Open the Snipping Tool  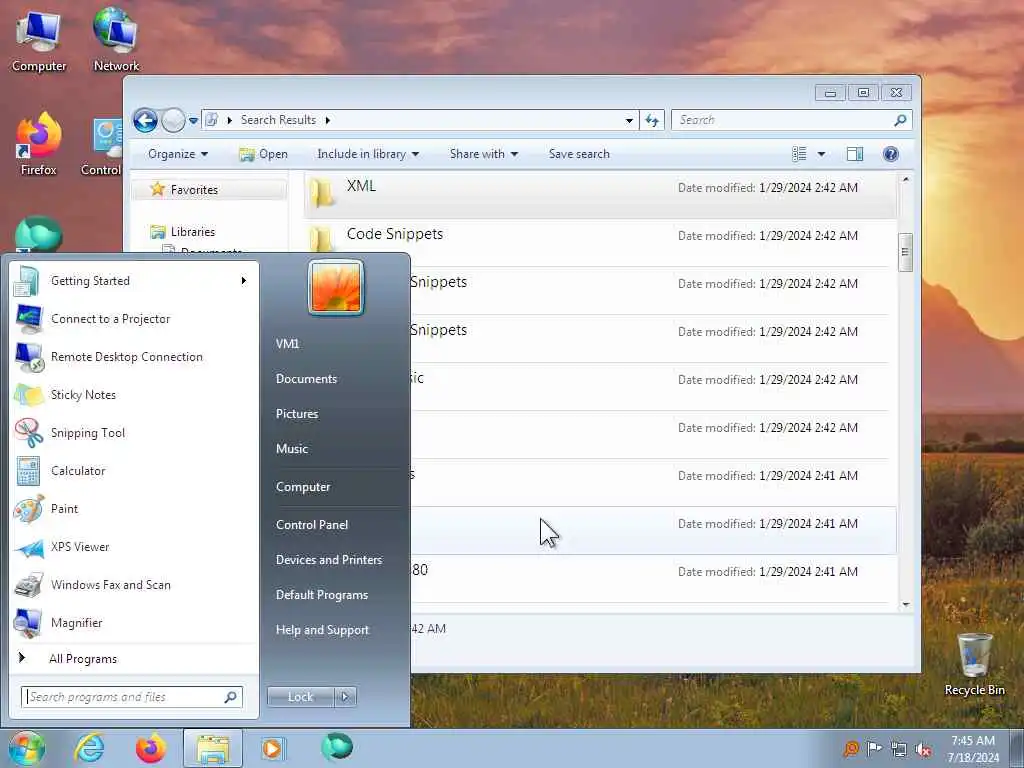tap(134, 432)
